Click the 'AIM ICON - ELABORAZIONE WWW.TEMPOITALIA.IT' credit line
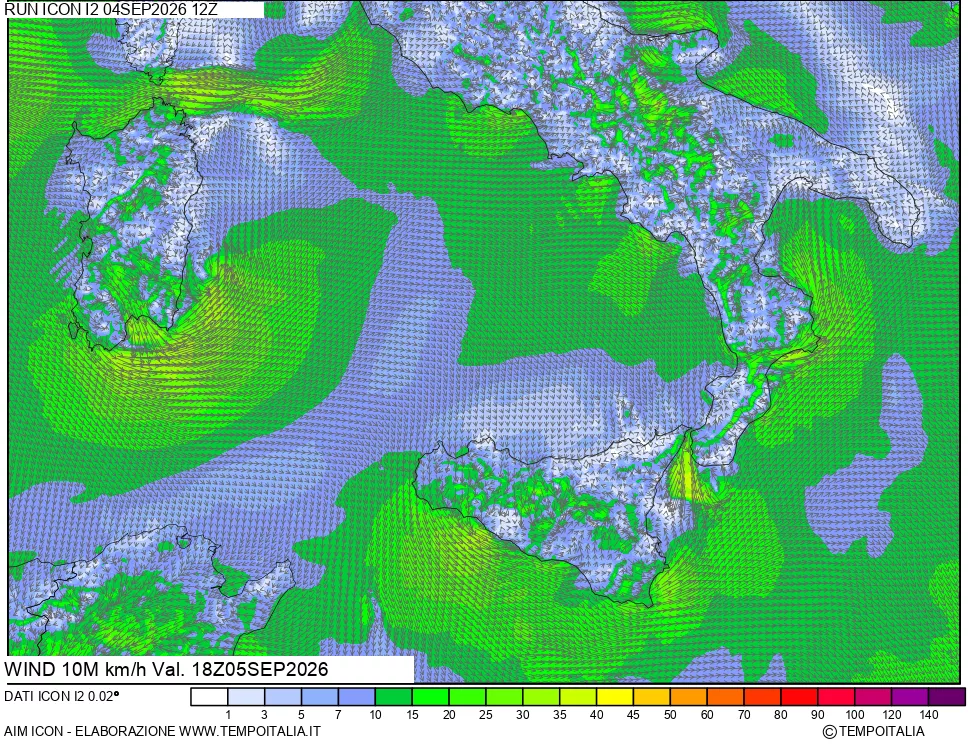The image size is (968, 745). (162, 731)
